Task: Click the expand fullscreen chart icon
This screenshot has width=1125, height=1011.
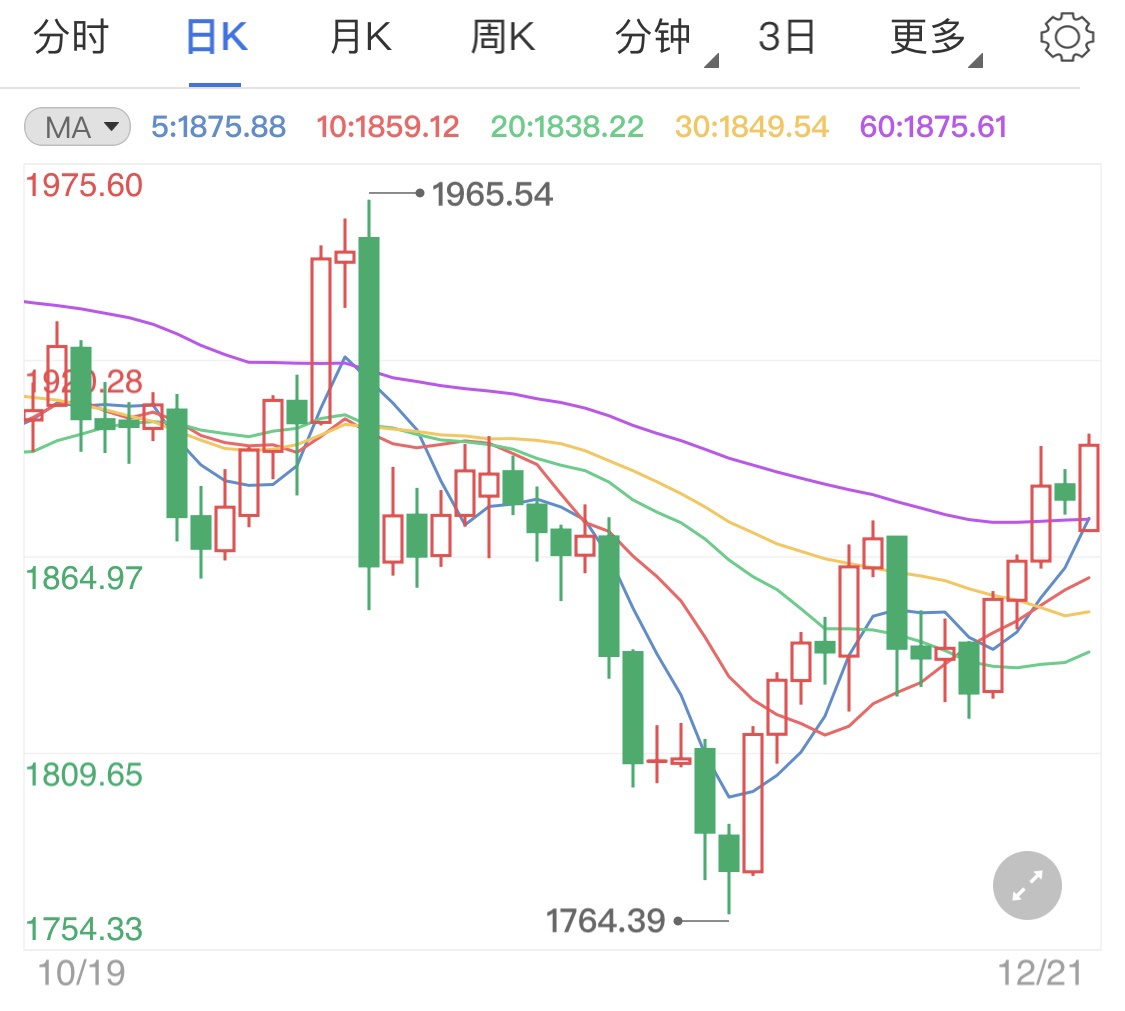Action: (x=1027, y=885)
